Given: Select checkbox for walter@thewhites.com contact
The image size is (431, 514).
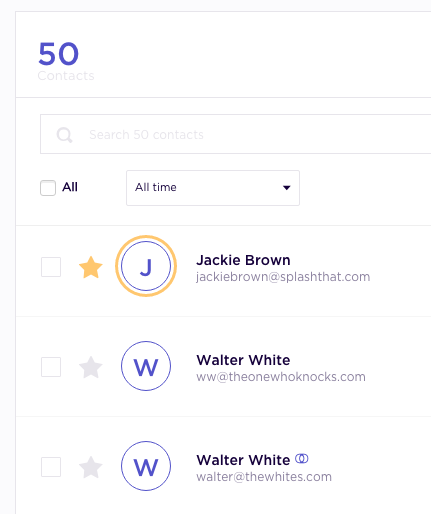Looking at the screenshot, I should click(51, 467).
